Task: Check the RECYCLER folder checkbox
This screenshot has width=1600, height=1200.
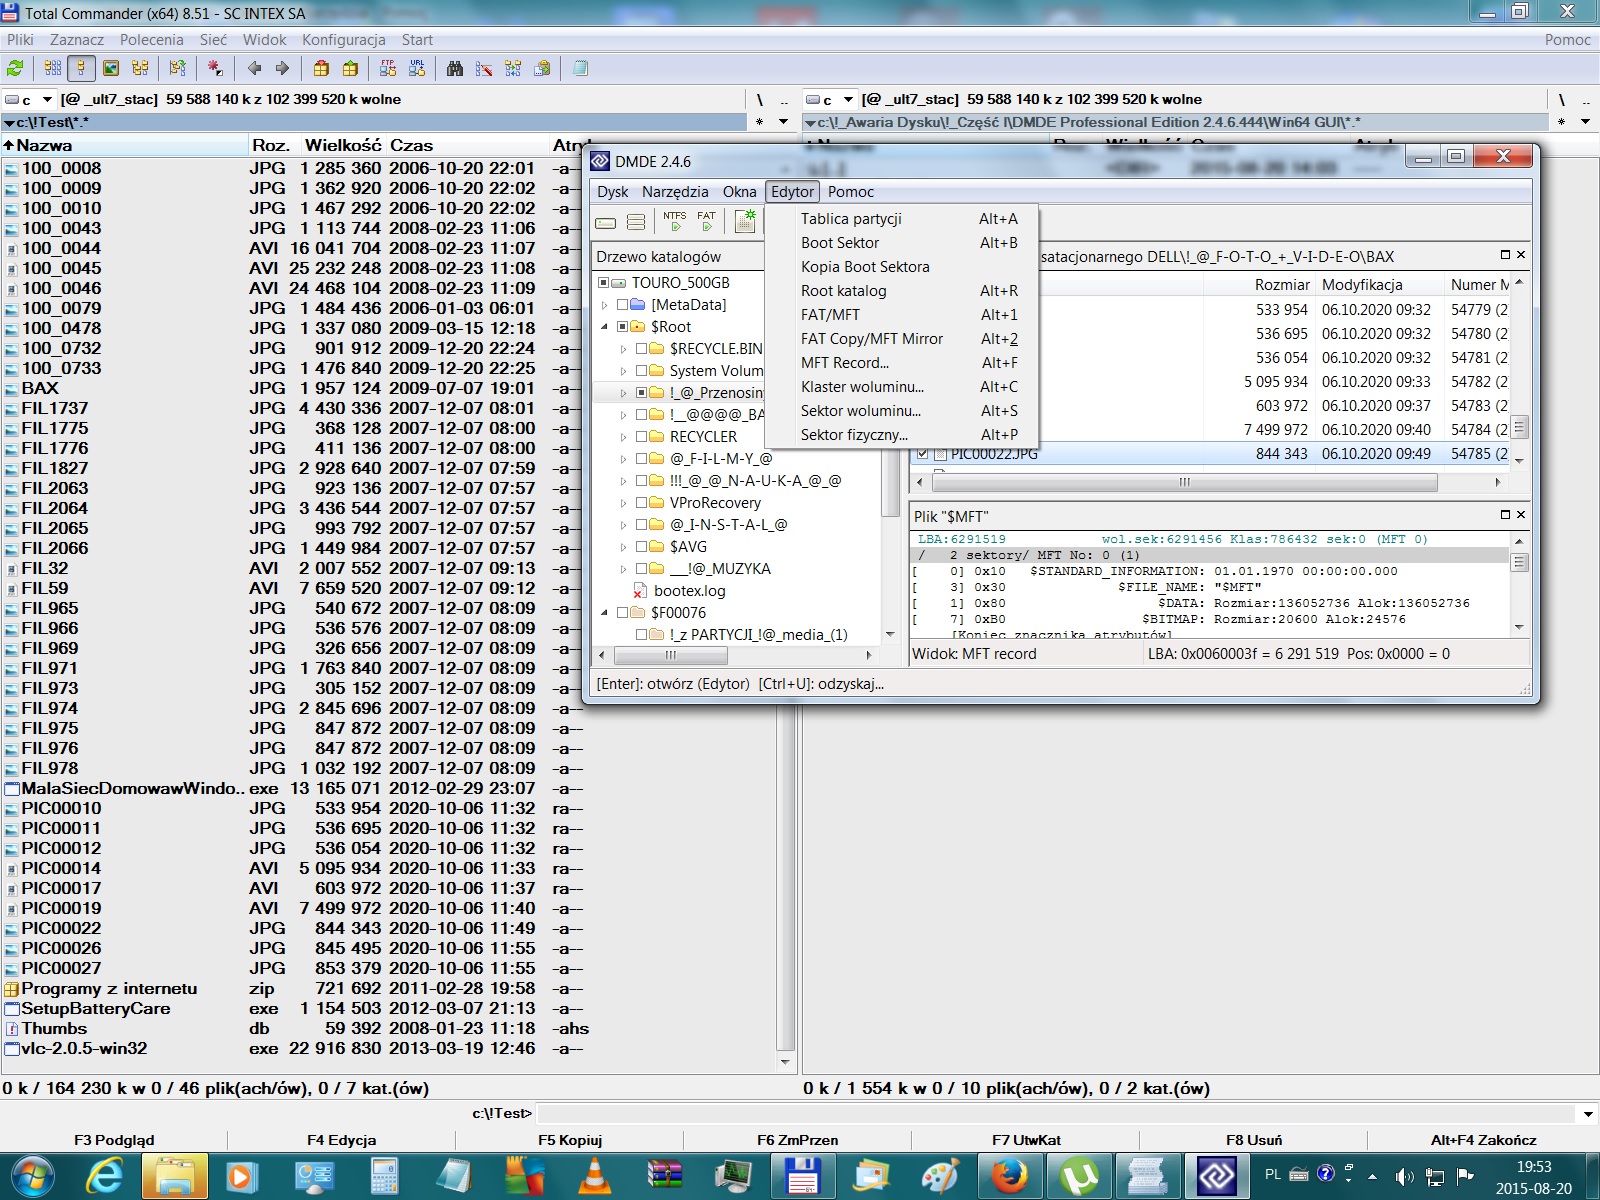Action: click(x=642, y=437)
